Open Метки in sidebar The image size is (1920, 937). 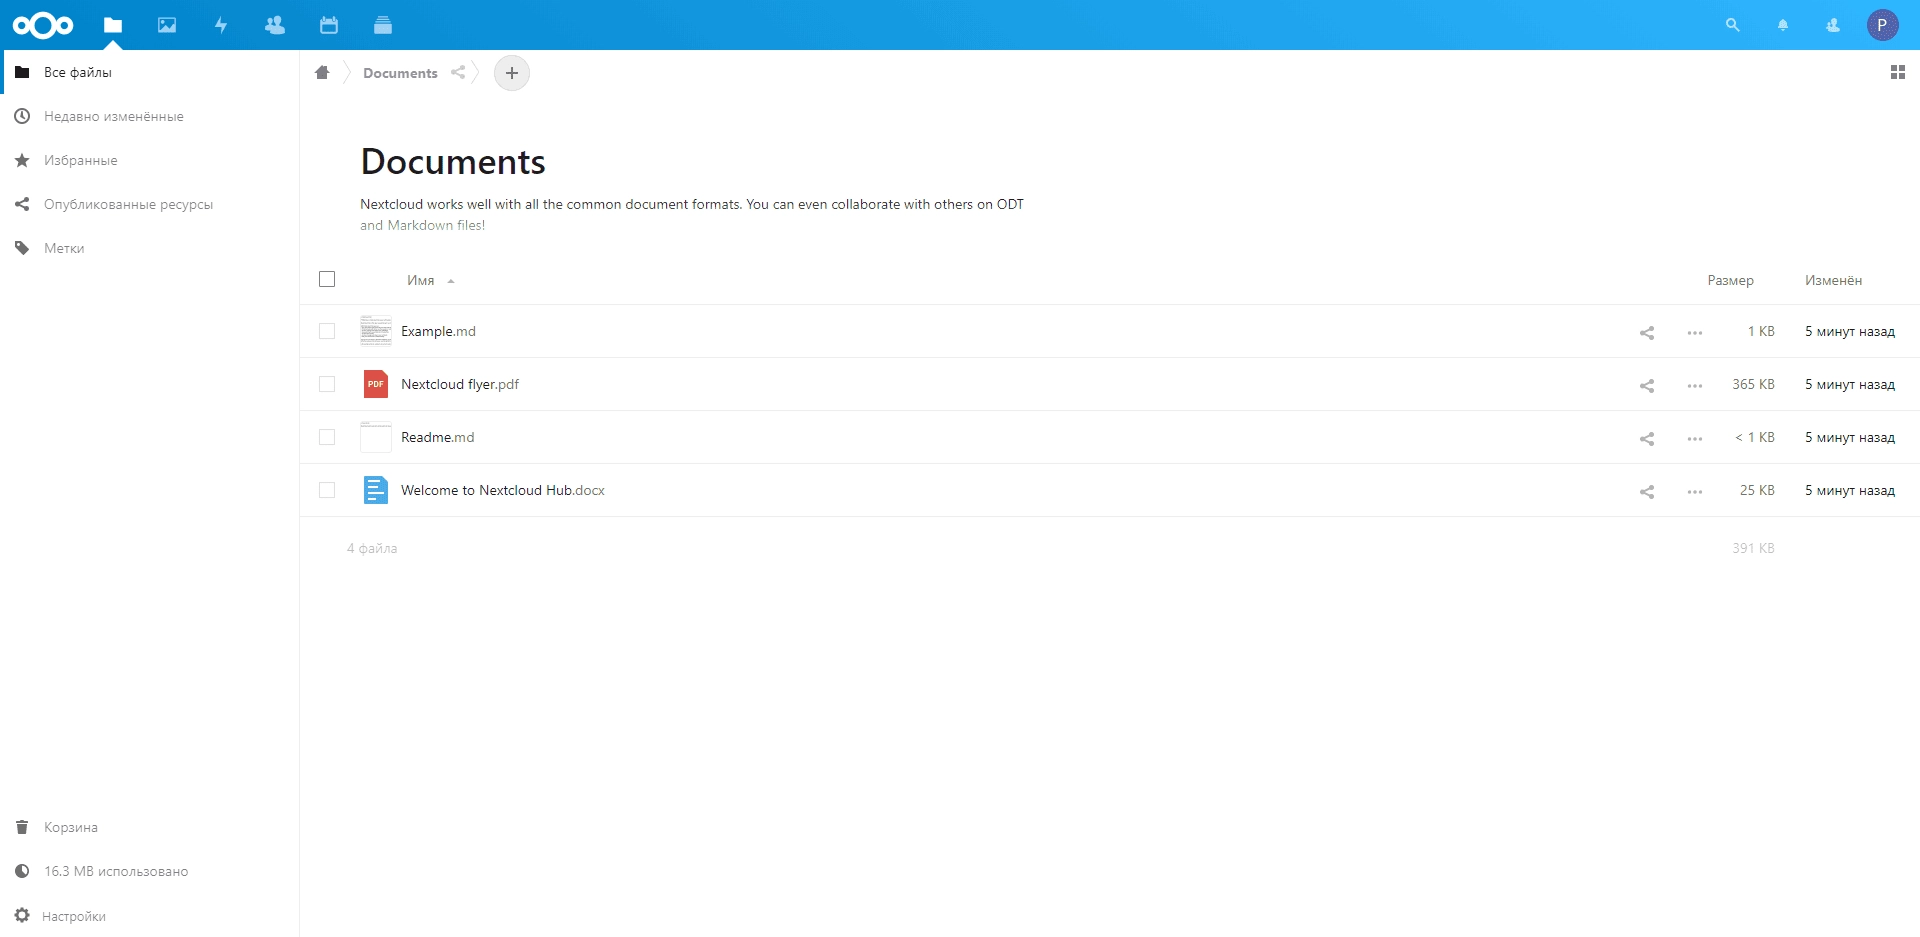pyautogui.click(x=150, y=248)
